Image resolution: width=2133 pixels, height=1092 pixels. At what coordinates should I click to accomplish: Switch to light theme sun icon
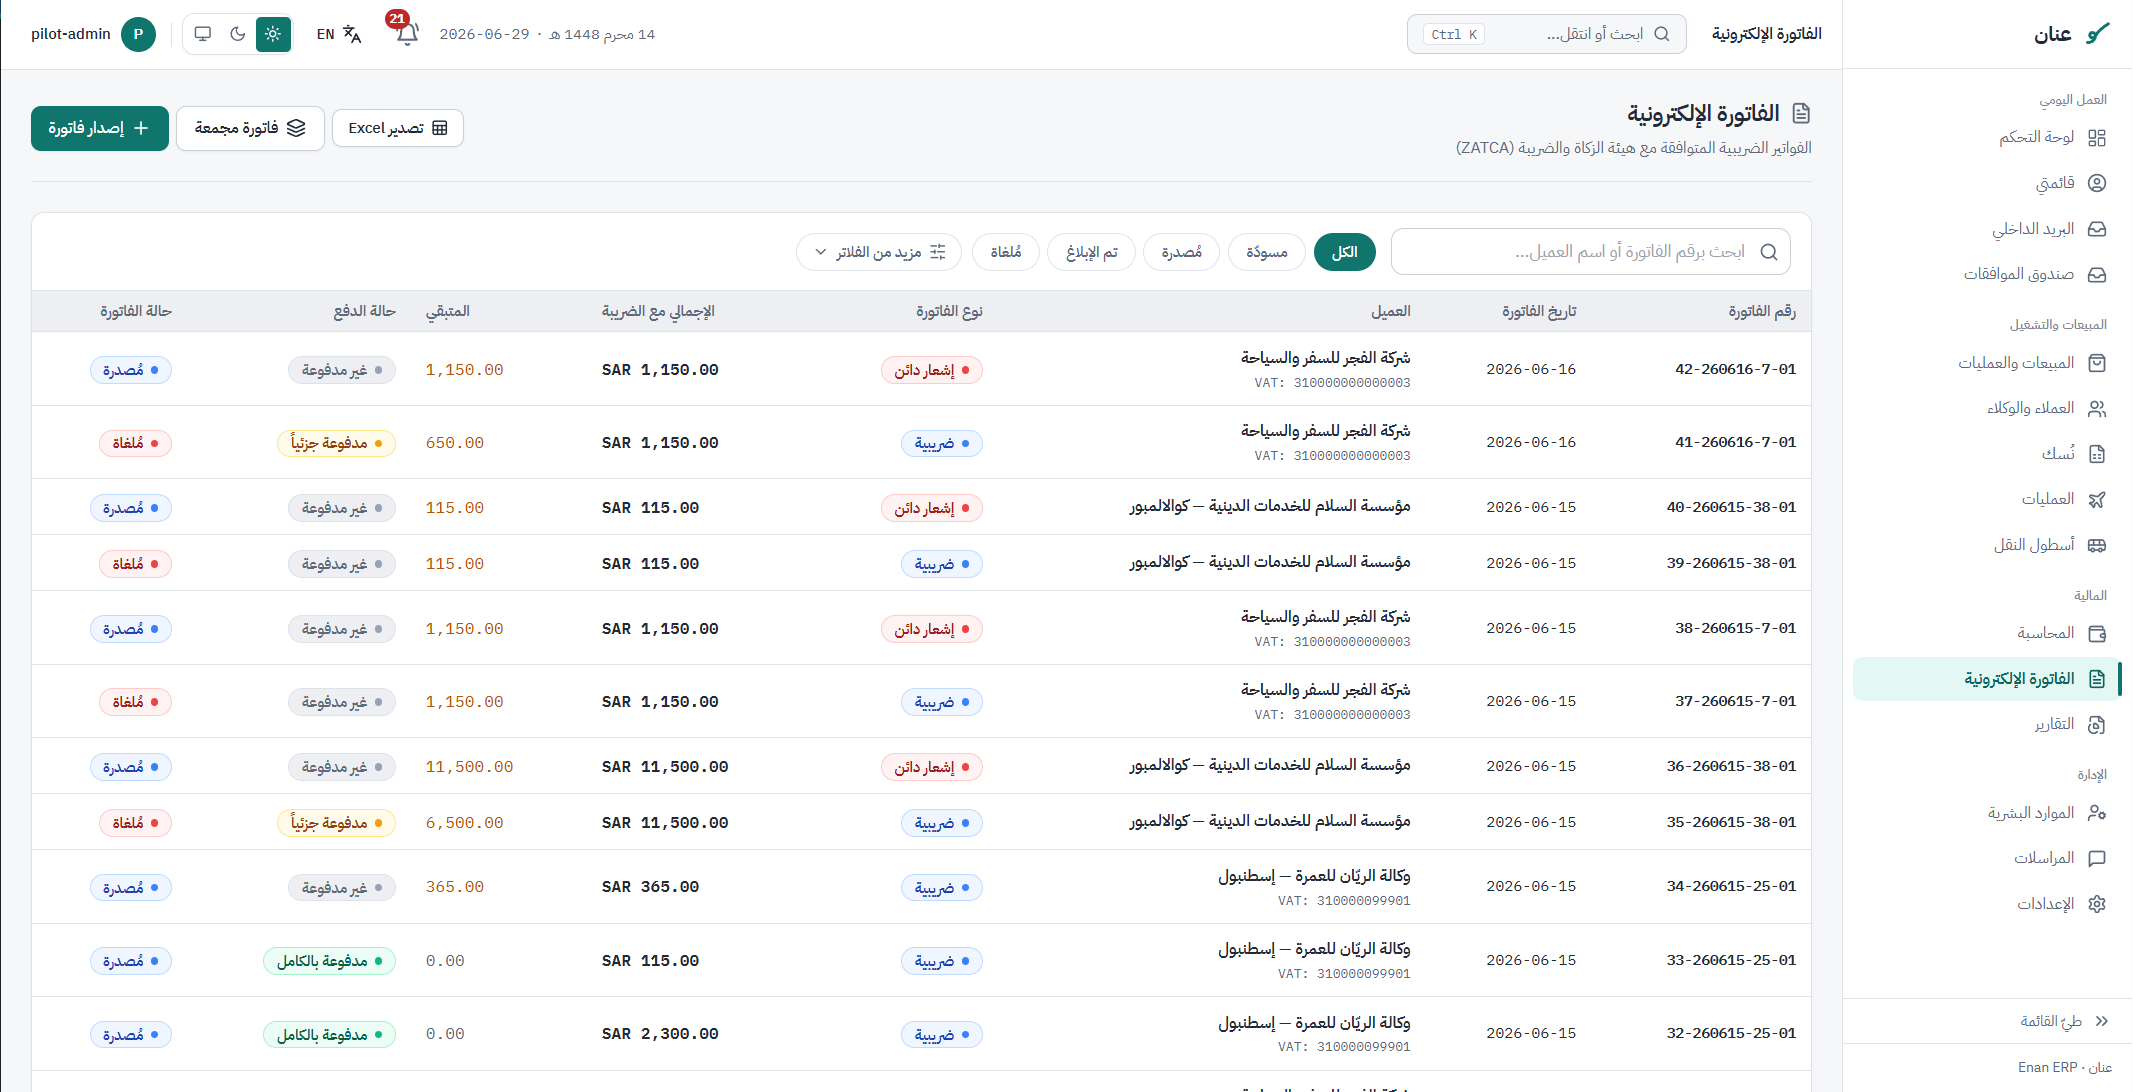(x=273, y=34)
